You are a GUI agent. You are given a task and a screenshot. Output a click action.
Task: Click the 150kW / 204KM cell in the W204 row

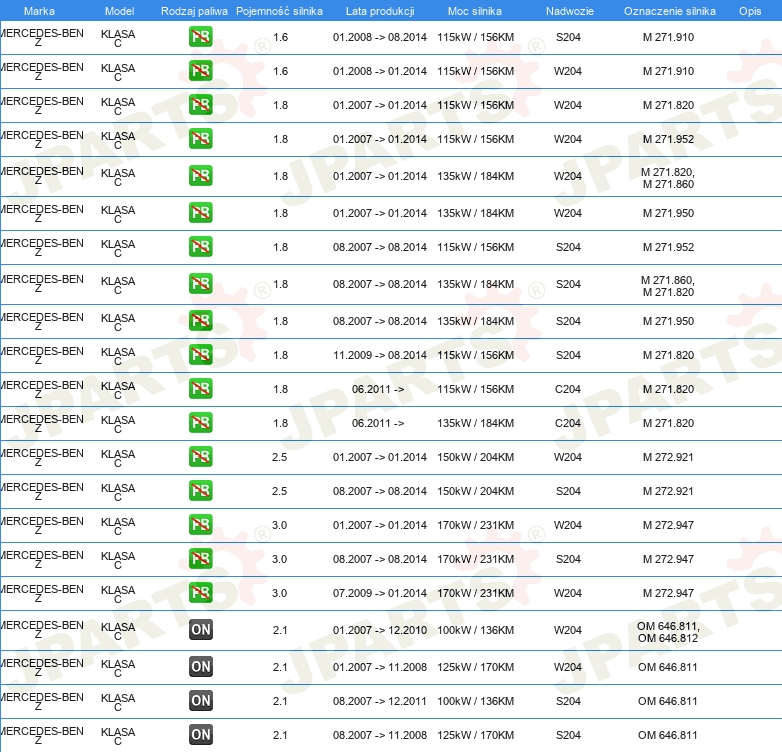click(475, 457)
